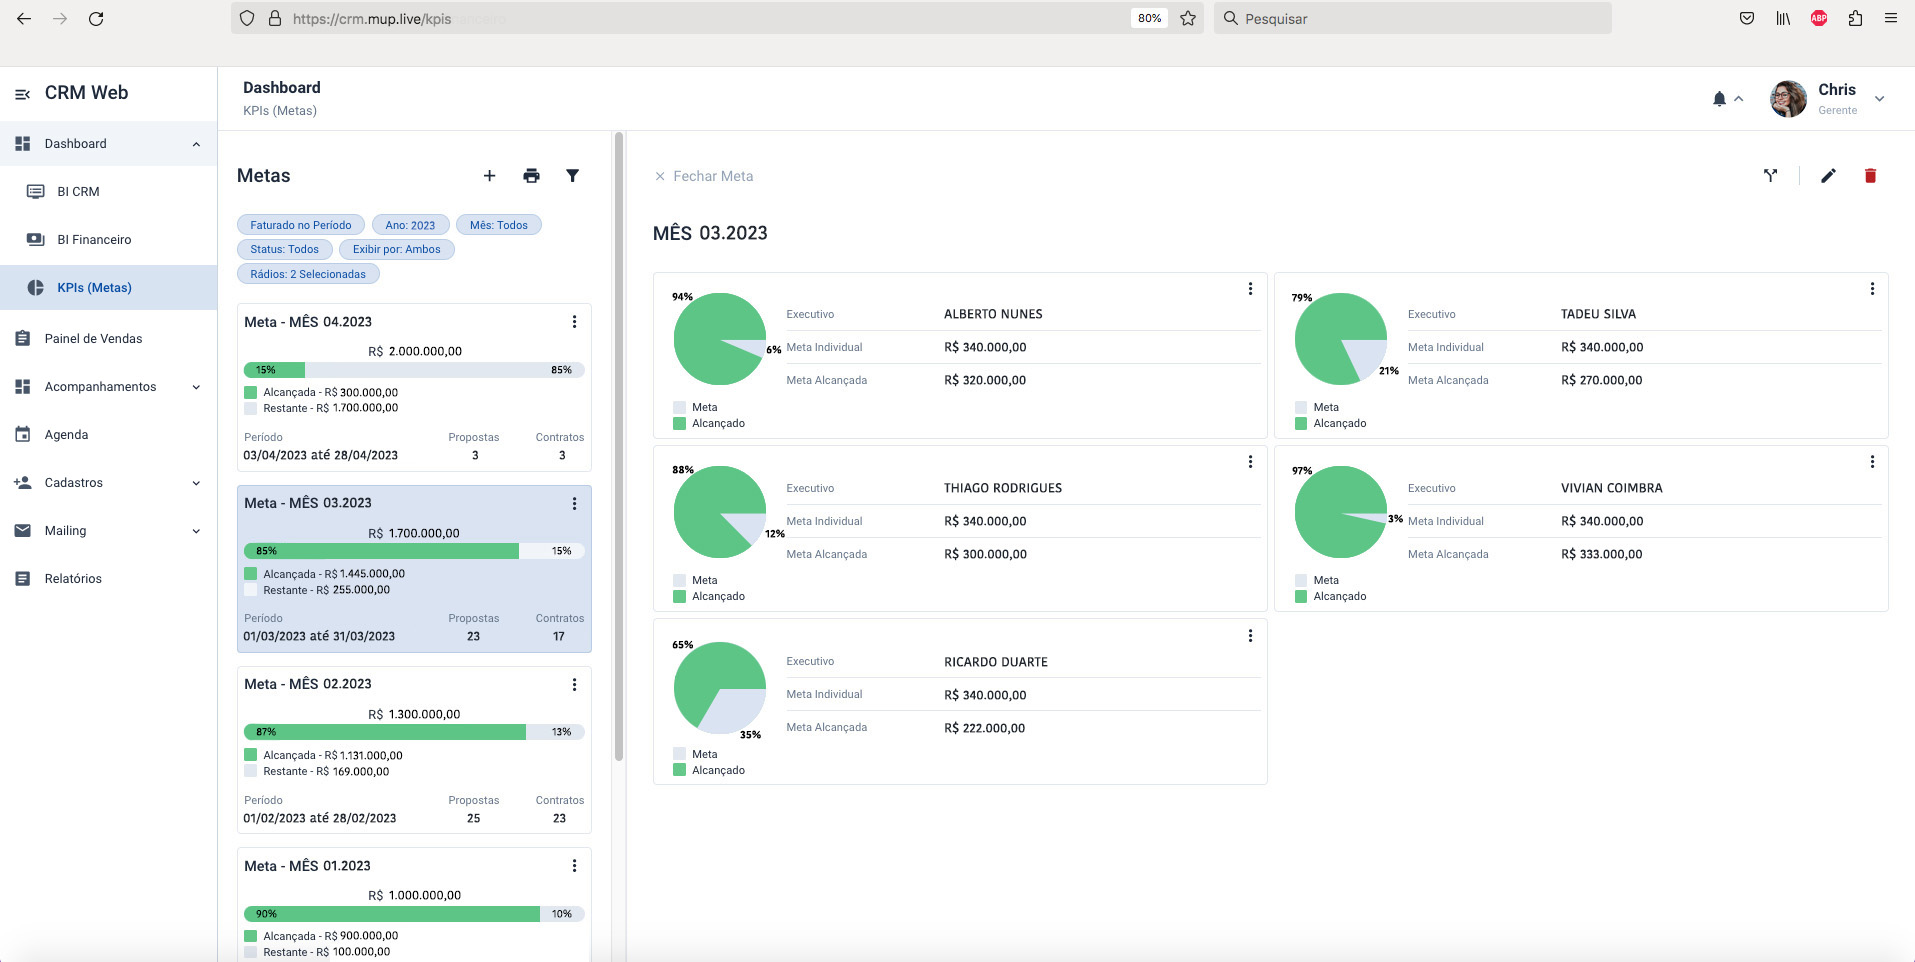Open options for Meta - MÊS 01.2023
The width and height of the screenshot is (1915, 962).
(x=574, y=866)
